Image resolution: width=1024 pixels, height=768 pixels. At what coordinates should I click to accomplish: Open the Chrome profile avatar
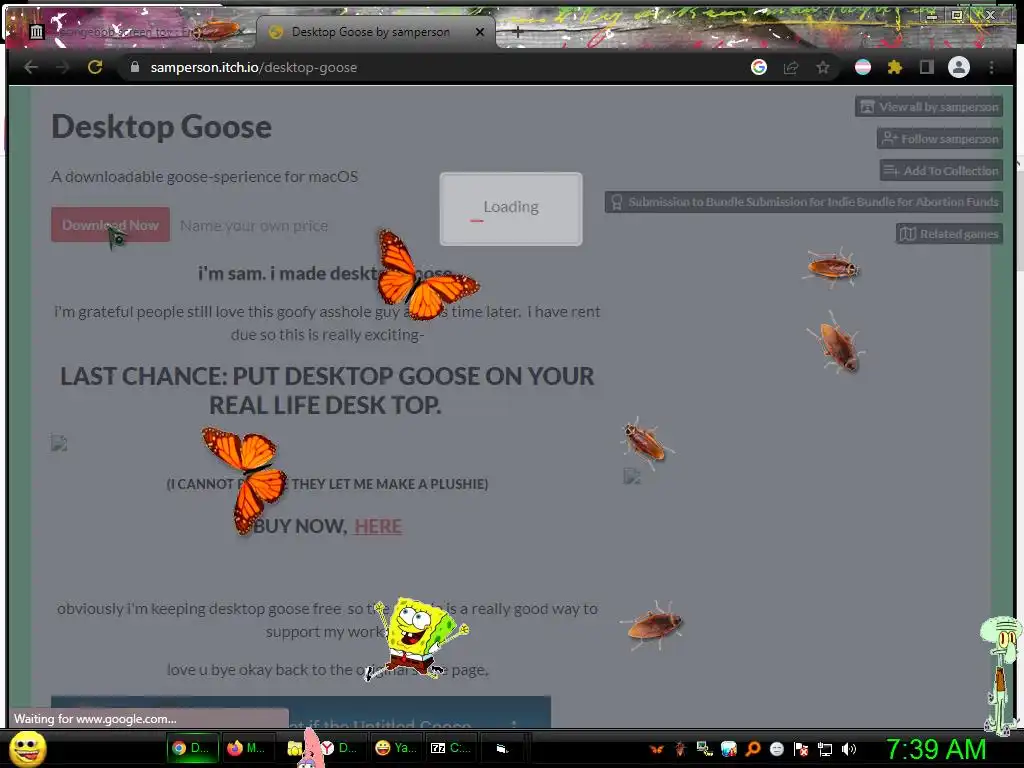[x=959, y=67]
